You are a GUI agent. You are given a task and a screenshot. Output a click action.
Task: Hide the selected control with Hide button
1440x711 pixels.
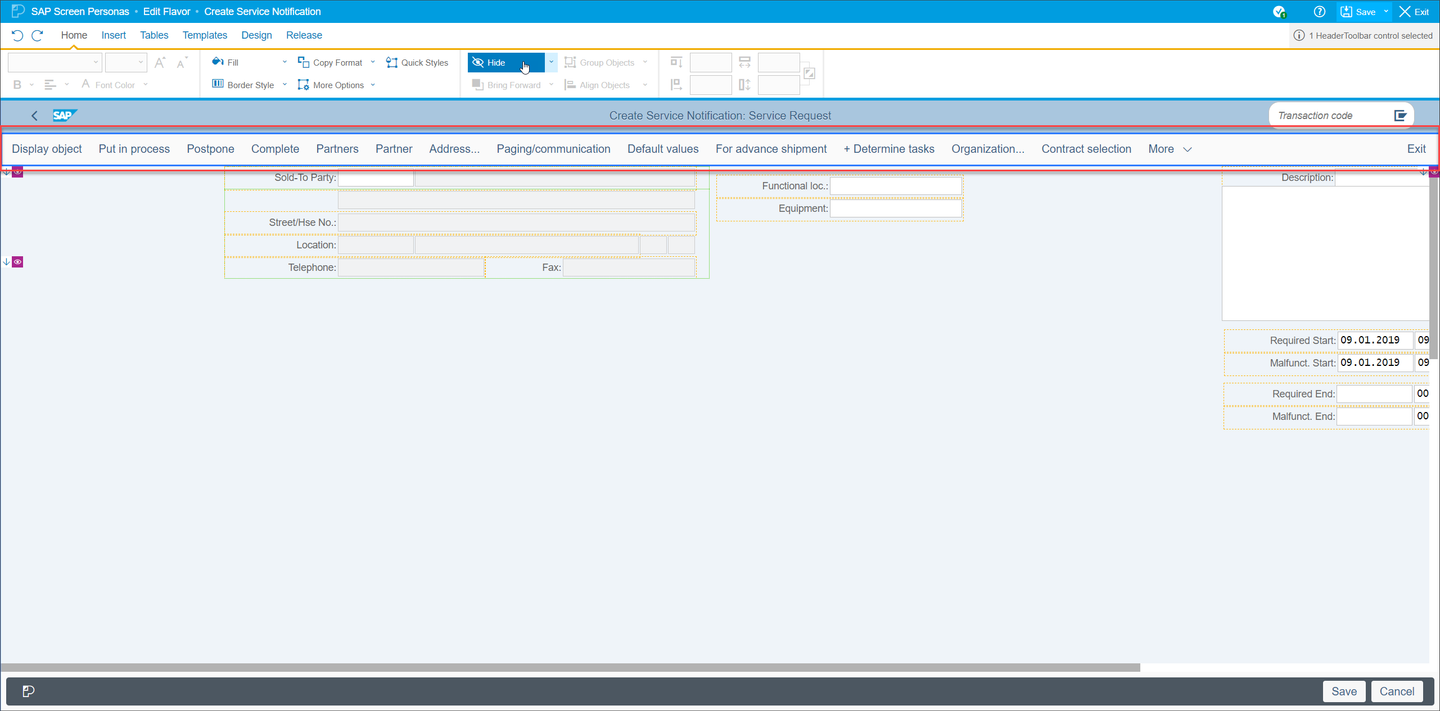[506, 63]
